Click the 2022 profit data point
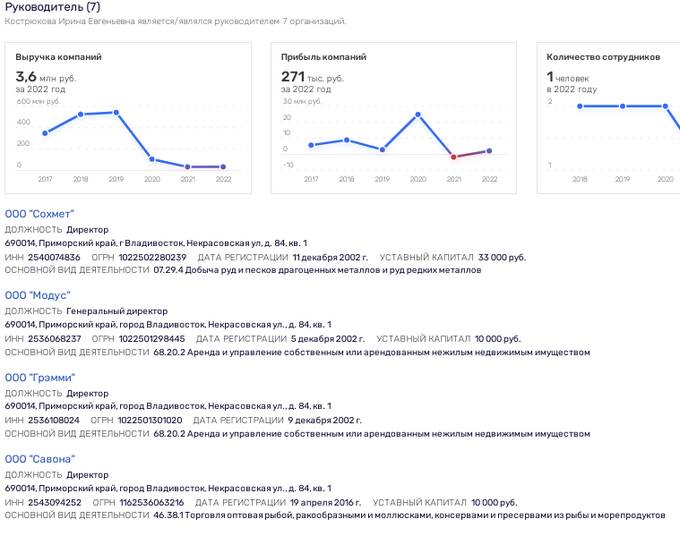 point(489,151)
